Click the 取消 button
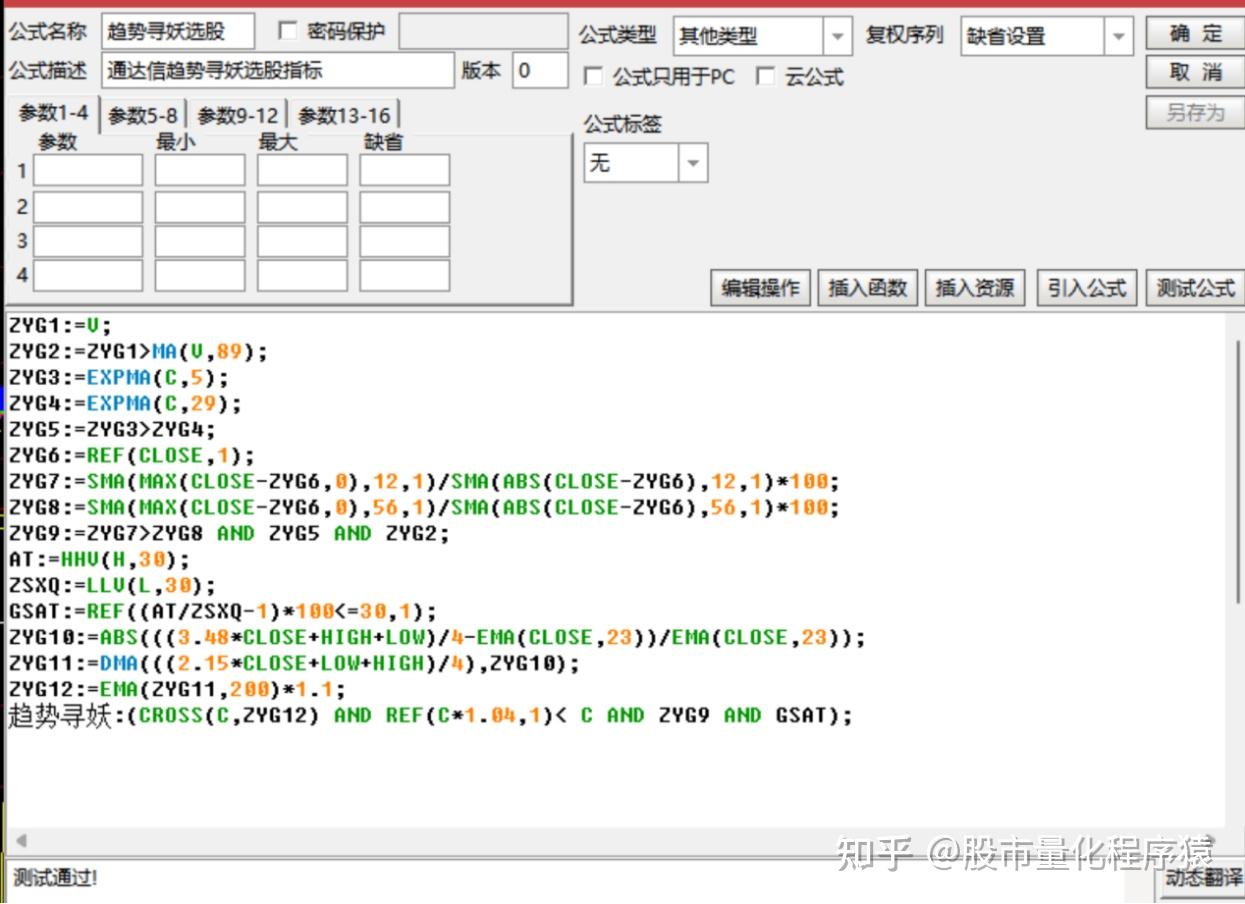This screenshot has width=1245, height=904. (1195, 72)
